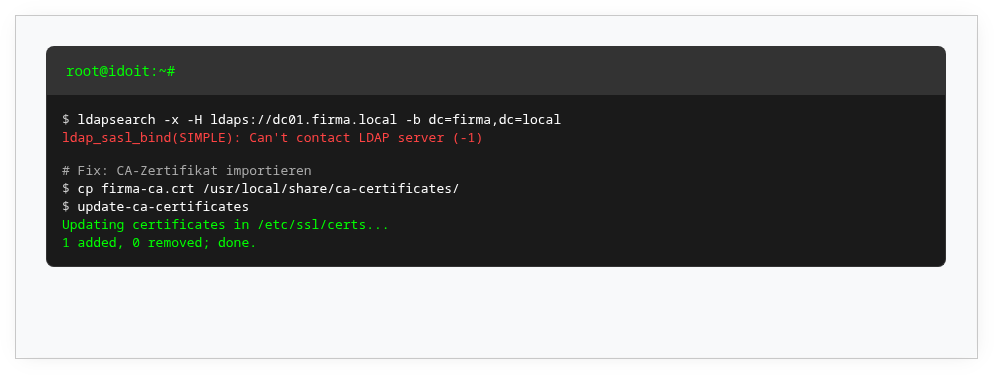Click the red ldap_sasl_bind error message
The width and height of the screenshot is (994, 375).
point(273,137)
